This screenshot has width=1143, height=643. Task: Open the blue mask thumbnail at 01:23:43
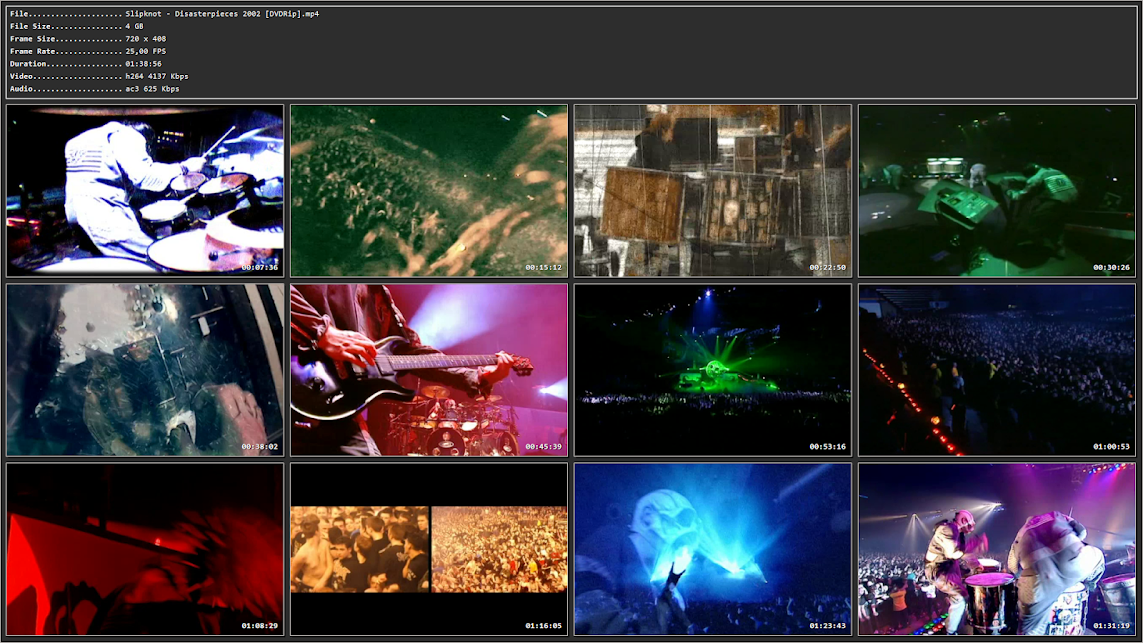pyautogui.click(x=712, y=549)
